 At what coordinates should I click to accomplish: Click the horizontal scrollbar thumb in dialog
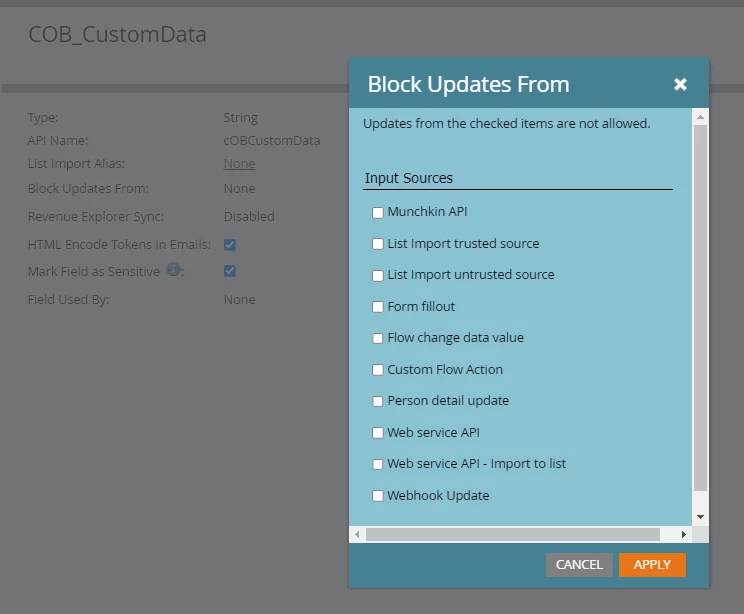pos(512,534)
